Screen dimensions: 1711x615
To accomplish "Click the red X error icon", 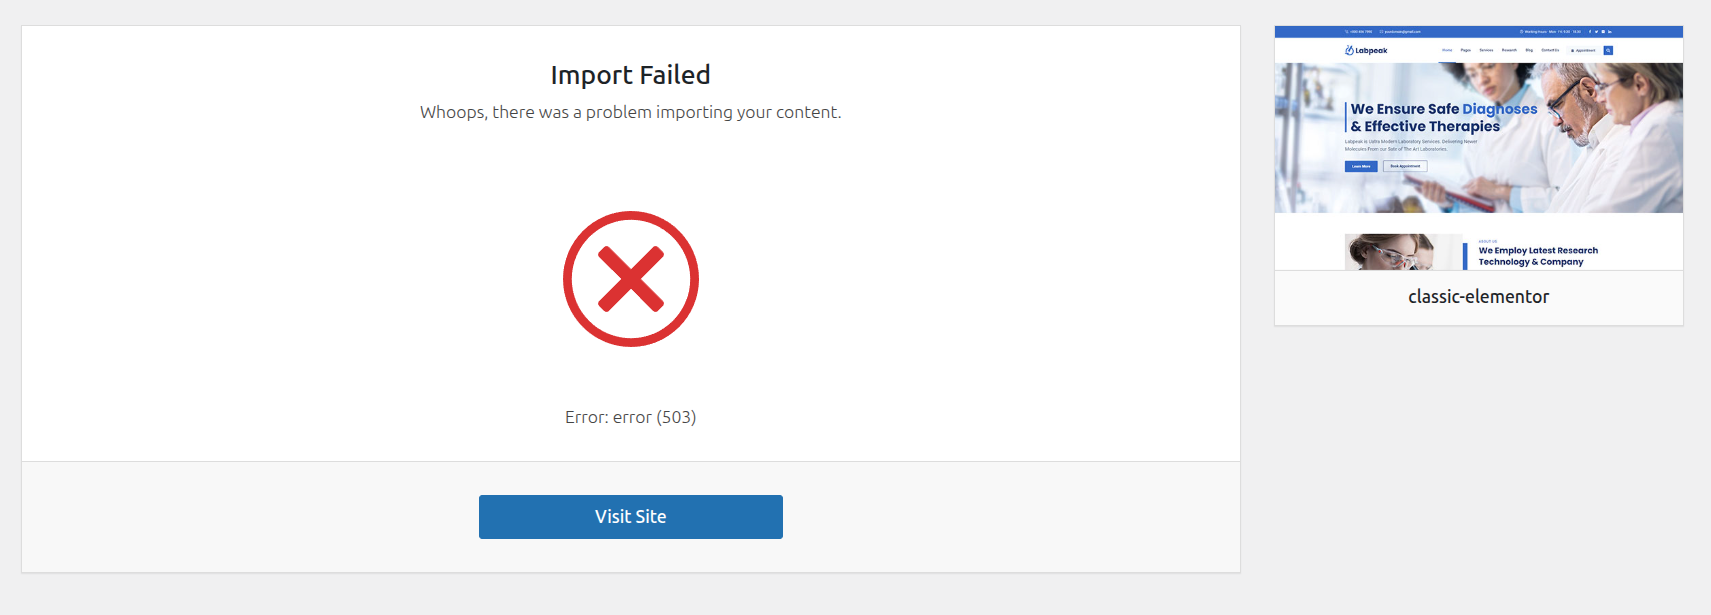I will [x=630, y=279].
